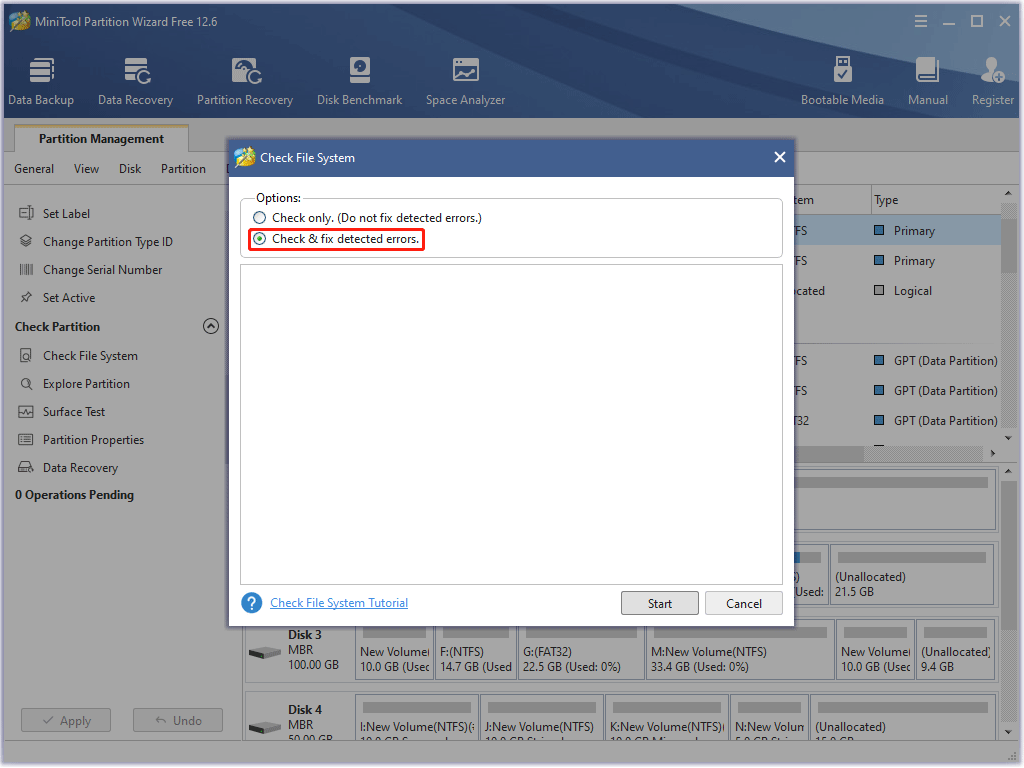Switch to the Partition Management tab
Viewport: 1024px width, 768px height.
[100, 139]
